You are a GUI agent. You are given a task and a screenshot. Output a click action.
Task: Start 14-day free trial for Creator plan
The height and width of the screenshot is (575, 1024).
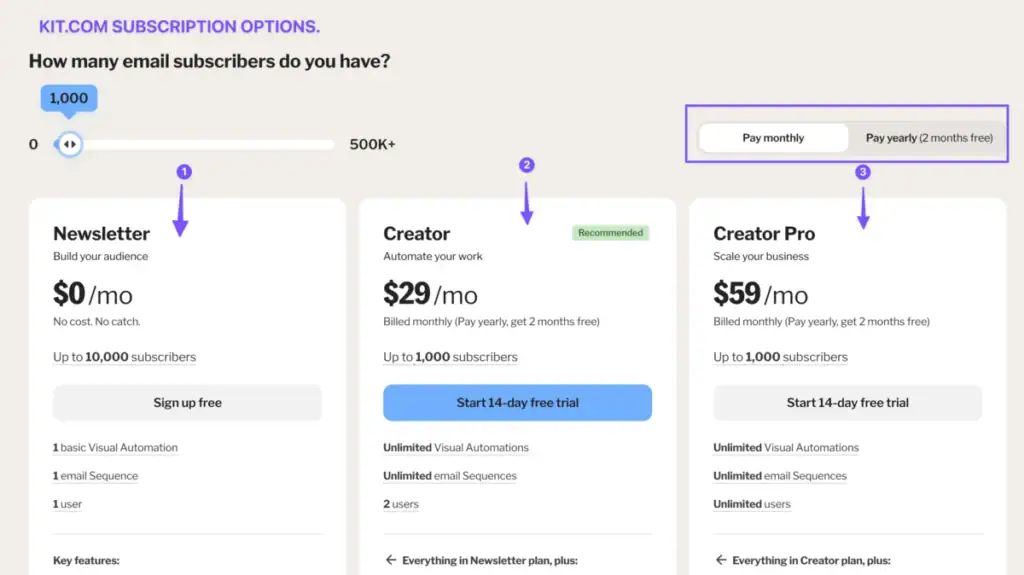(x=517, y=402)
